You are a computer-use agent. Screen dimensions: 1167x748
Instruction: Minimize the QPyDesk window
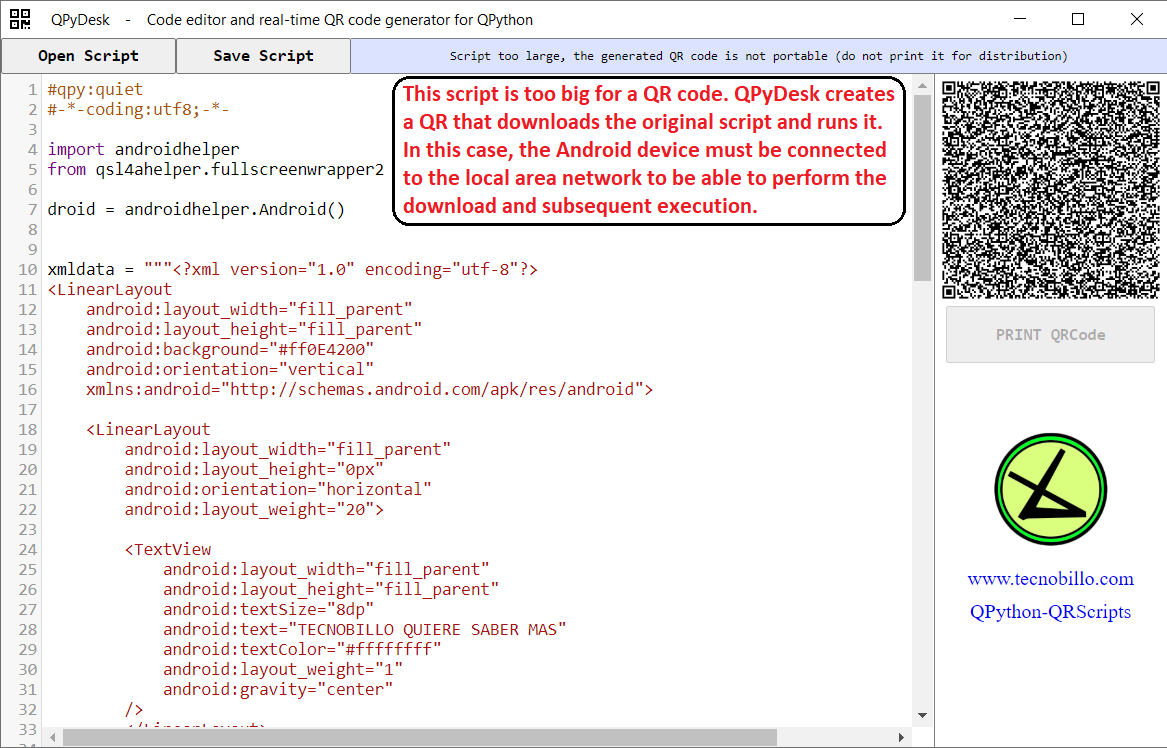[x=1019, y=19]
